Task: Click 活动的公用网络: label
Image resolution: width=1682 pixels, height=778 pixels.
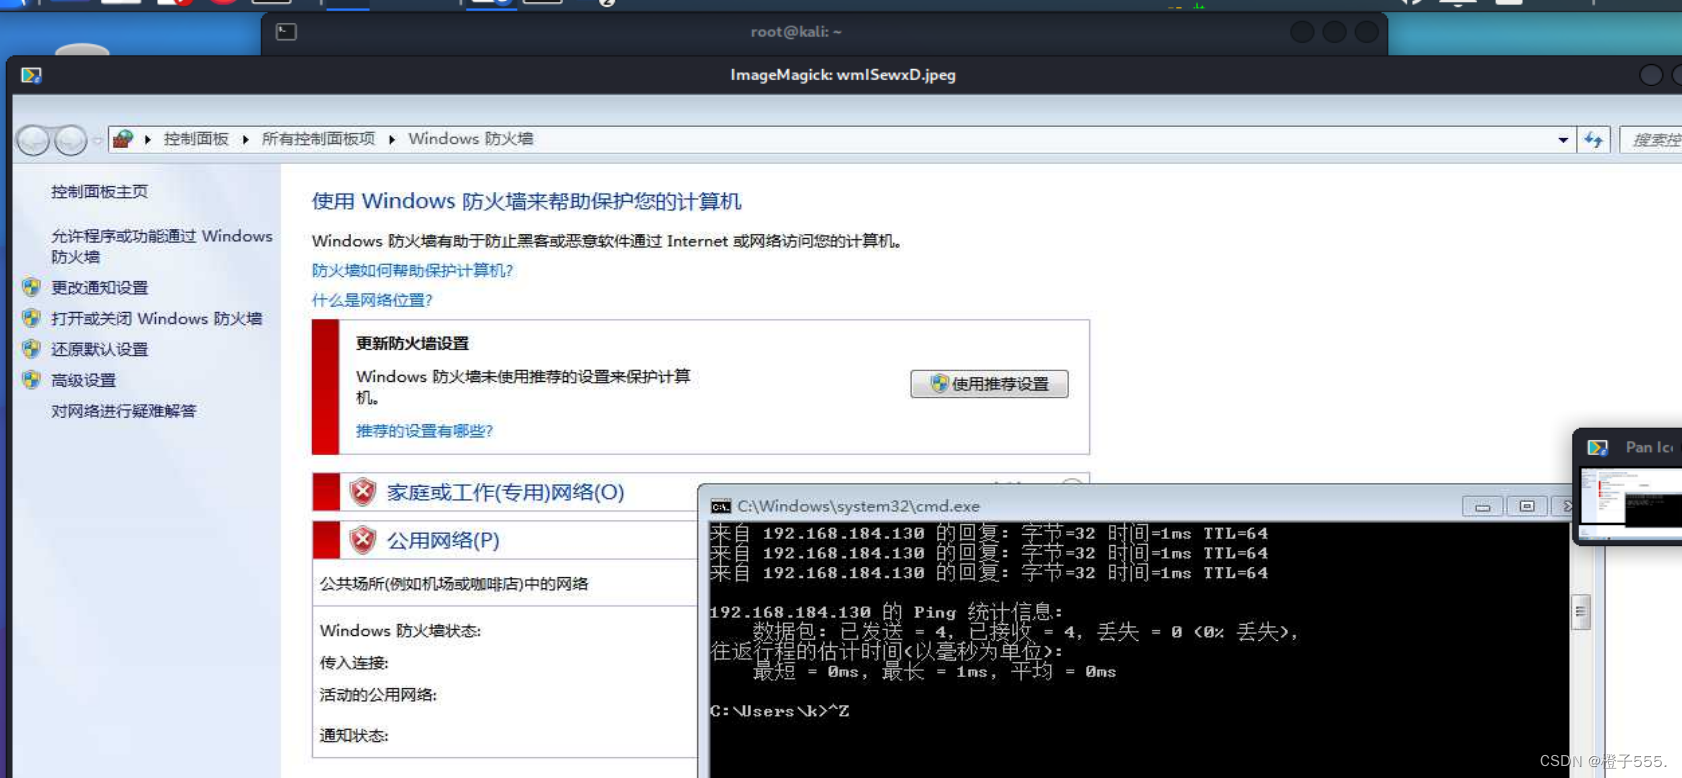Action: pyautogui.click(x=378, y=694)
